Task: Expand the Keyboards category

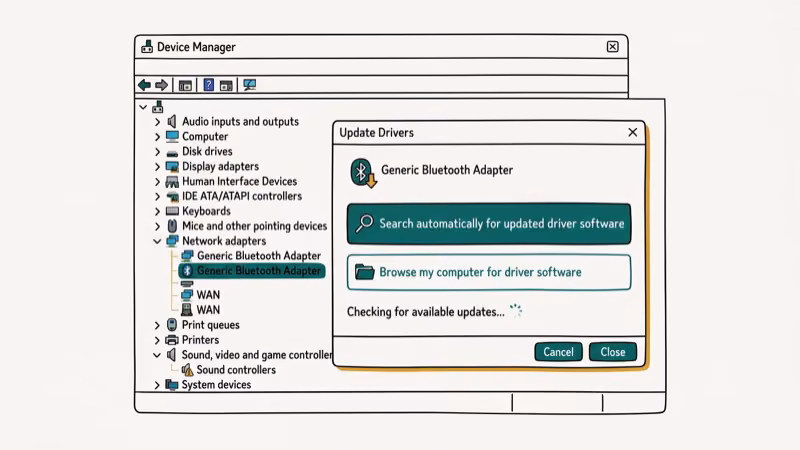Action: point(157,211)
